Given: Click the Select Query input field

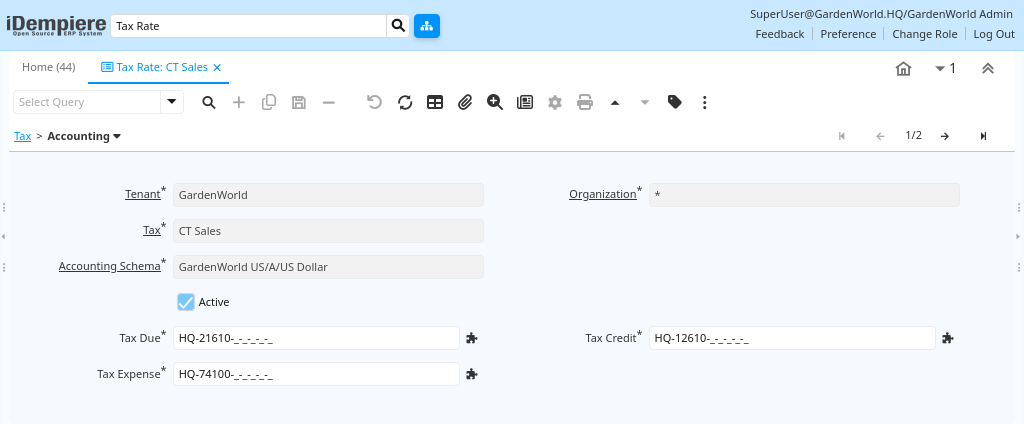Looking at the screenshot, I should [87, 102].
